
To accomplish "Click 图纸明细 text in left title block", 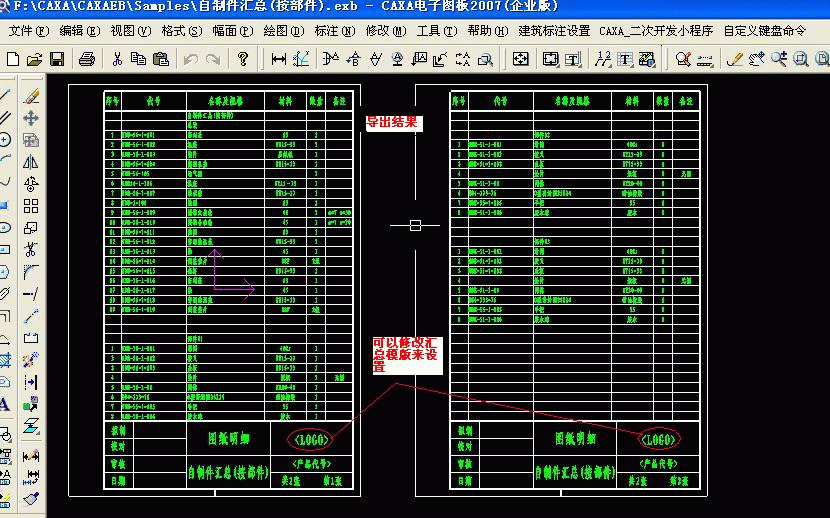I will click(x=228, y=438).
